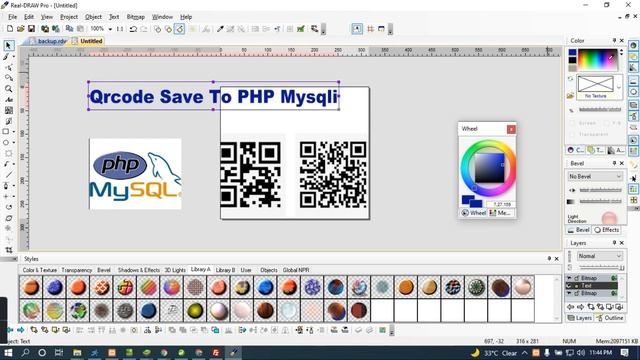
Task: Pin the Layers panel
Action: (614, 243)
